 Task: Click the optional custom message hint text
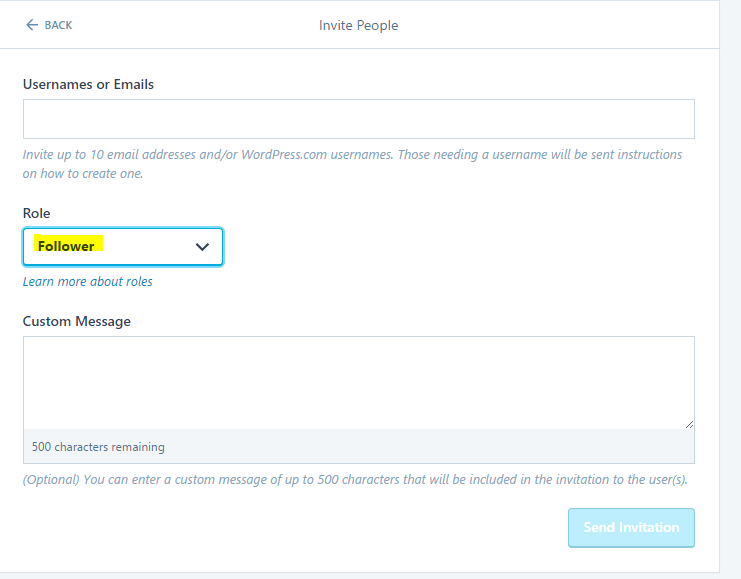[354, 480]
